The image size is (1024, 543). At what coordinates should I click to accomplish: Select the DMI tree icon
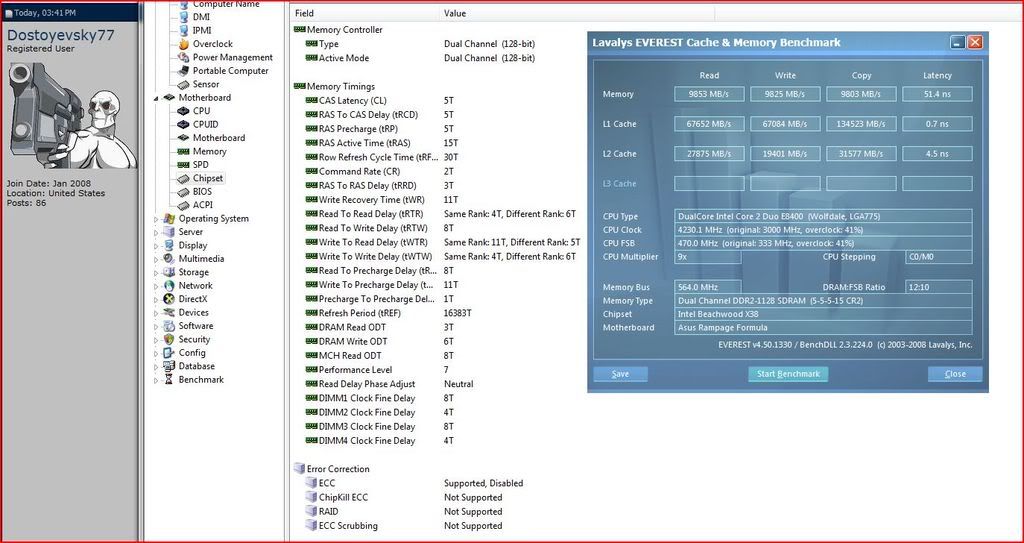(183, 17)
